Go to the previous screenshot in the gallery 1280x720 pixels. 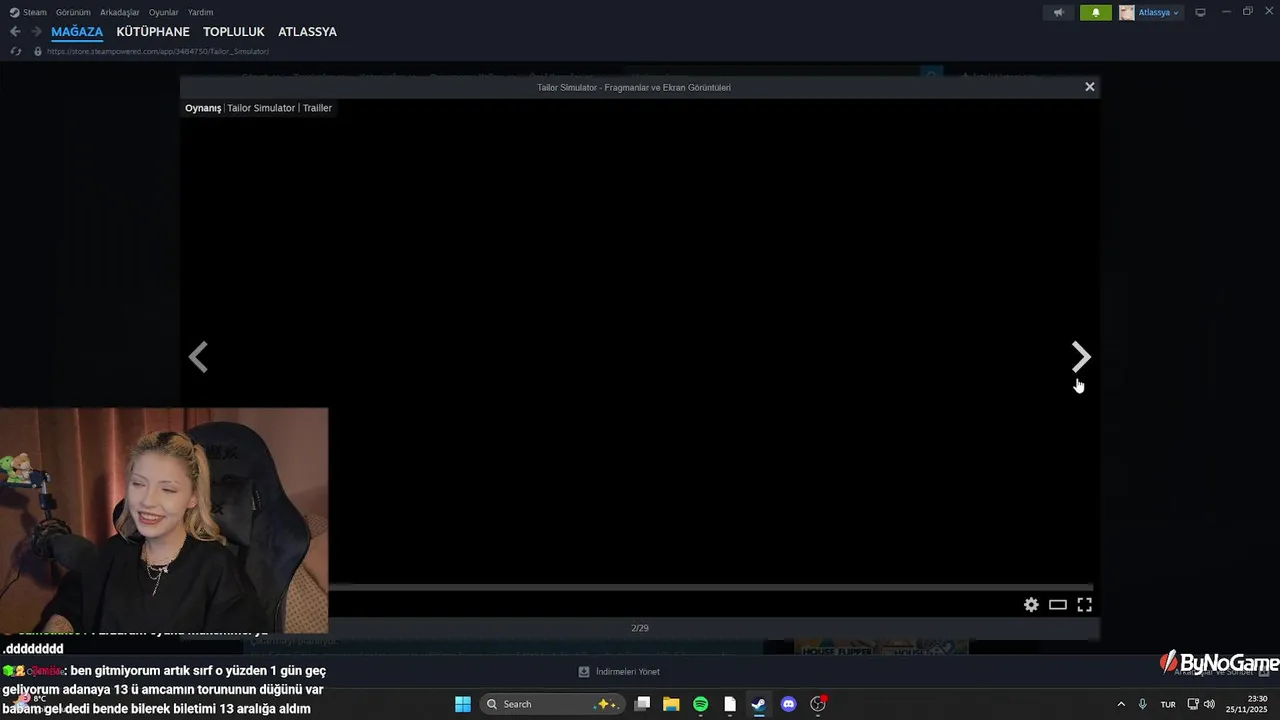(198, 356)
